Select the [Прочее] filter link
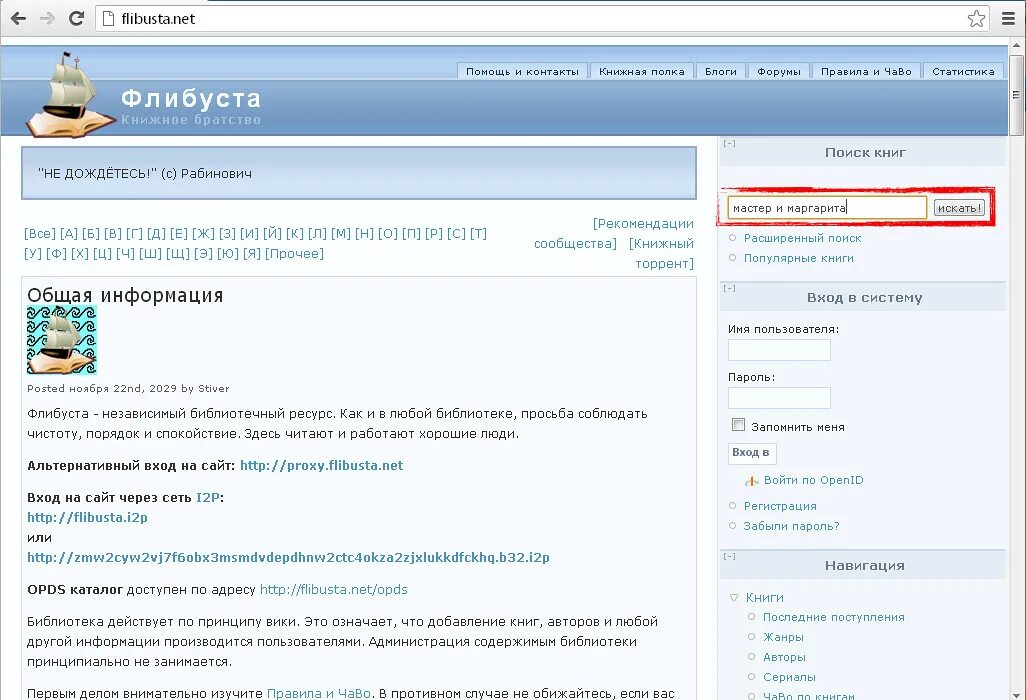 [294, 253]
